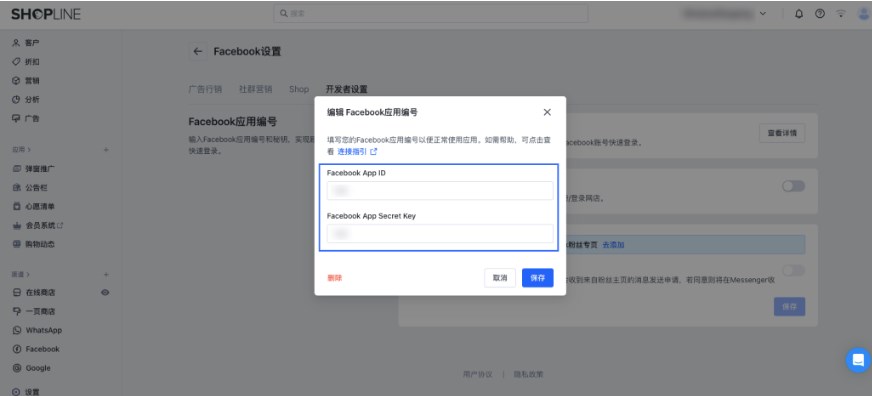Open the user avatar icon

[x=864, y=14]
